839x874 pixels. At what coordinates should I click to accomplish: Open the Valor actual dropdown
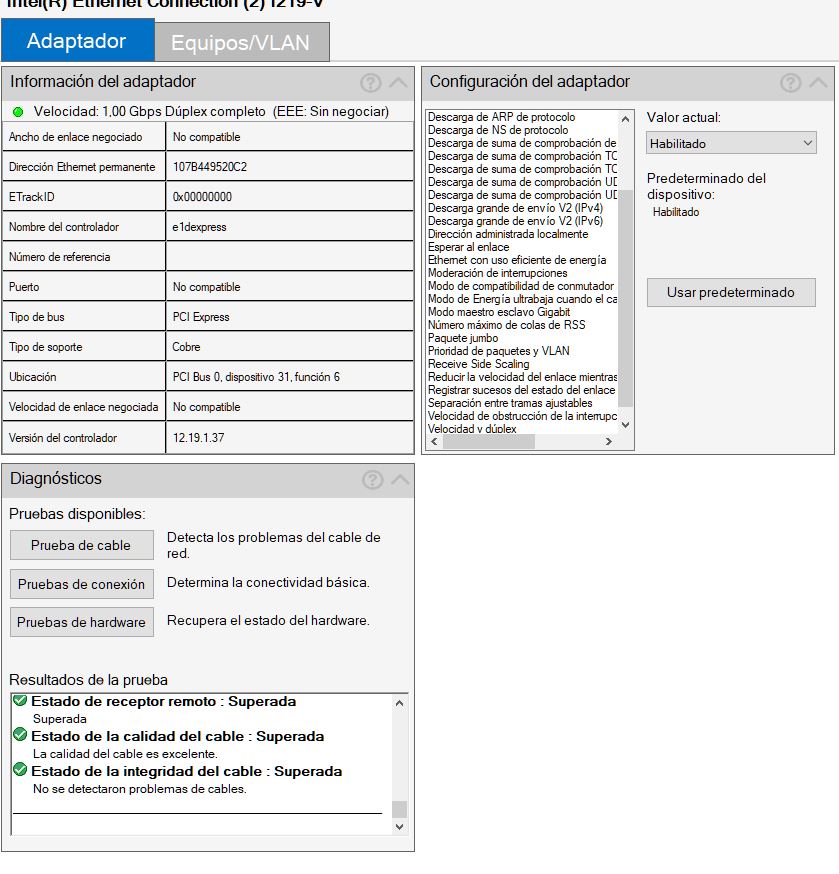[x=731, y=143]
